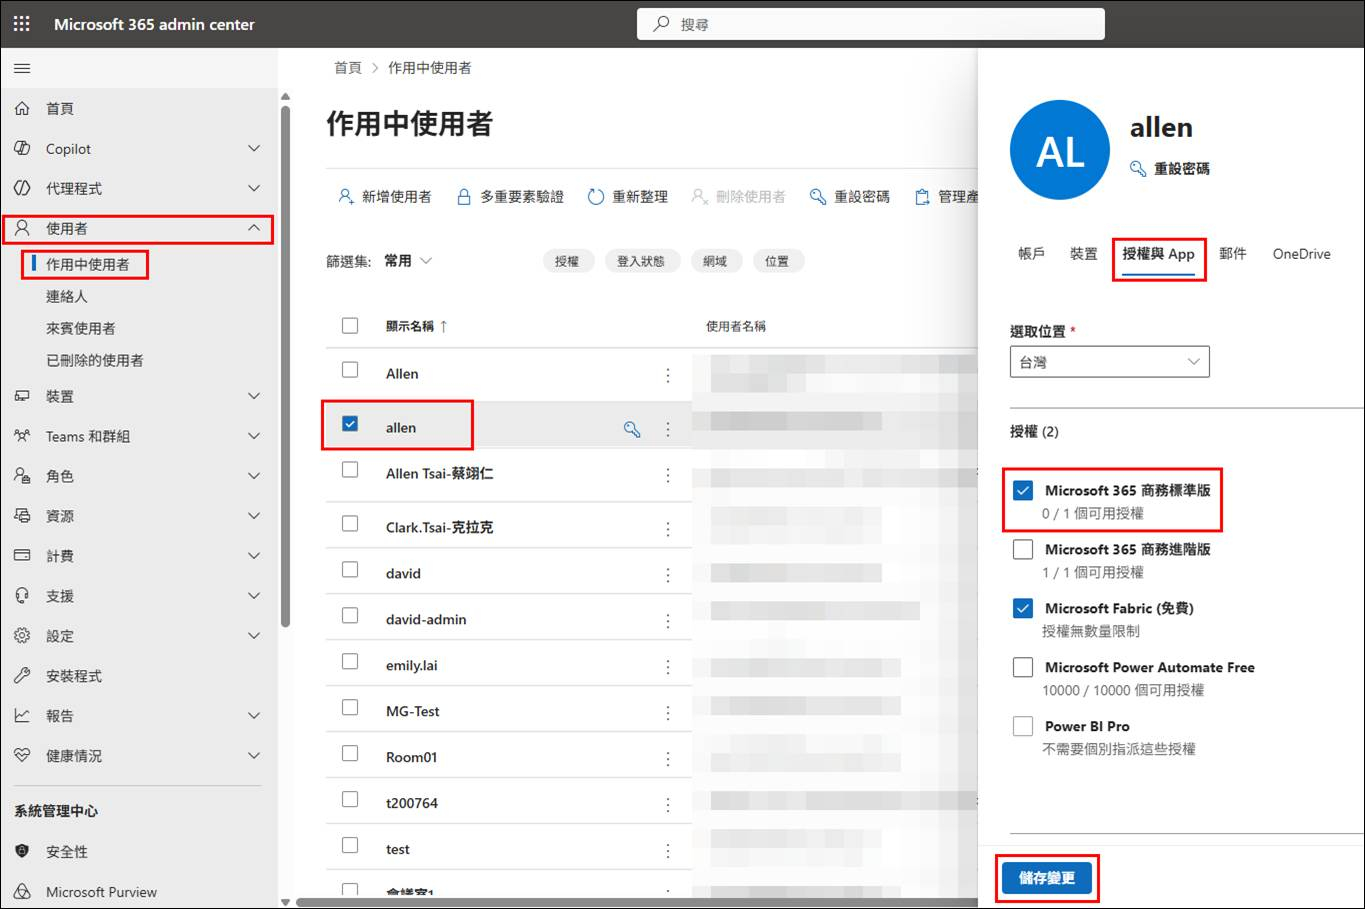Click the Security (安全性) shield icon

tap(22, 851)
